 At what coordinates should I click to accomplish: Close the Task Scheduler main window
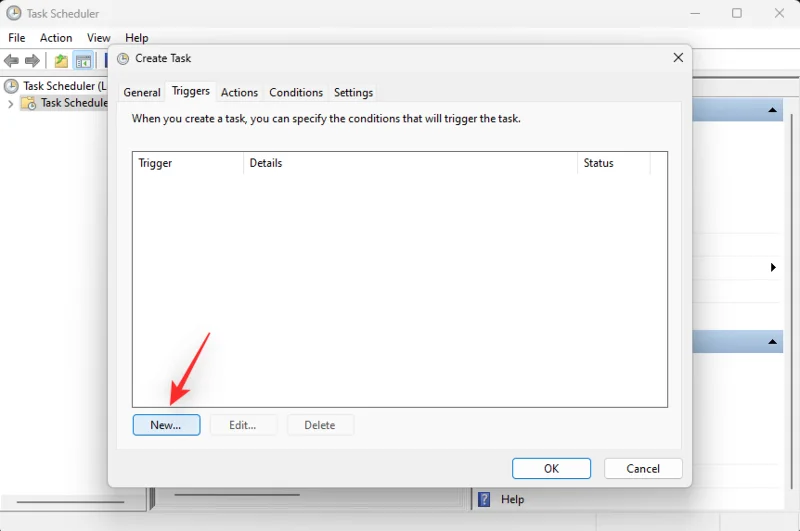(x=779, y=13)
